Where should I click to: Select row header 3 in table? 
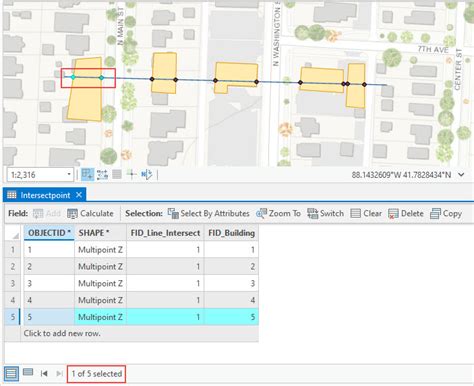click(x=13, y=283)
